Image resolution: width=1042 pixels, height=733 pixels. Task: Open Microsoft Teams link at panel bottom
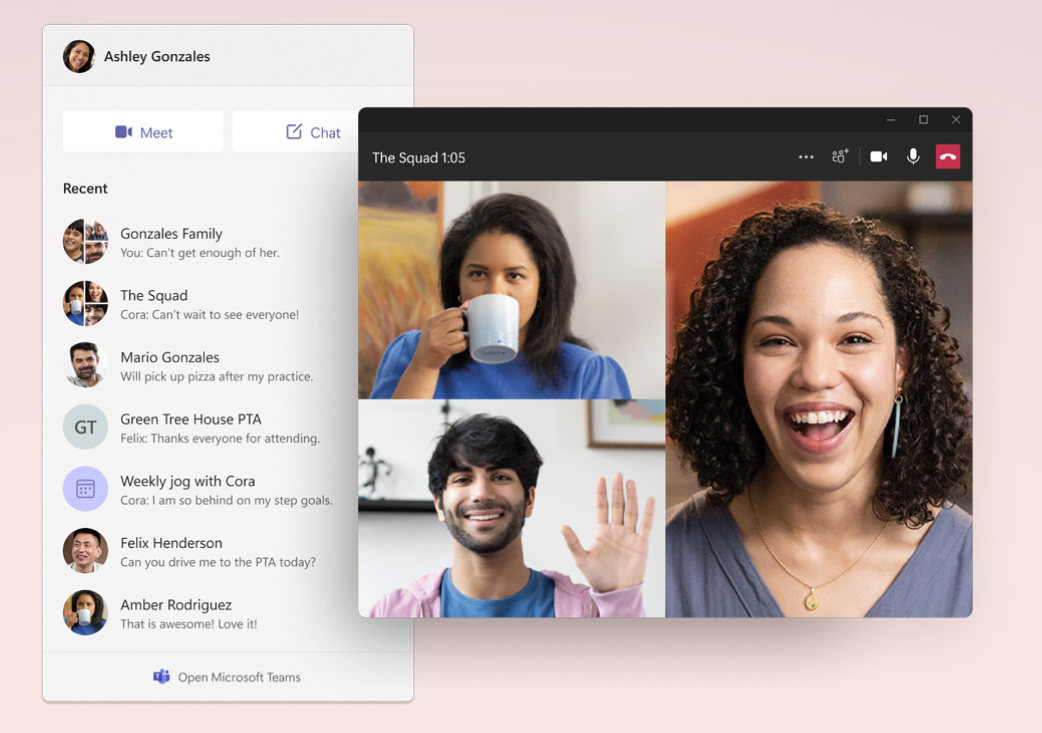click(x=227, y=677)
